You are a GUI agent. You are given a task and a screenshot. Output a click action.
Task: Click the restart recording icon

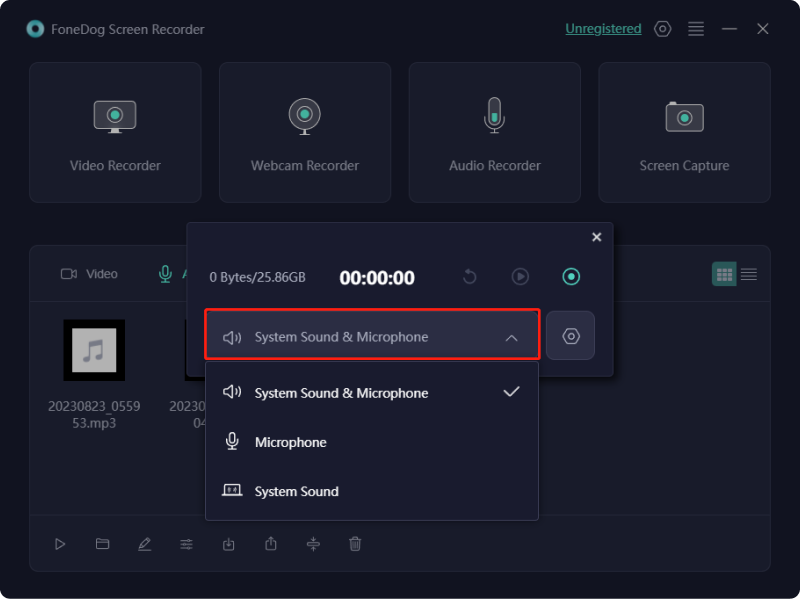(470, 276)
